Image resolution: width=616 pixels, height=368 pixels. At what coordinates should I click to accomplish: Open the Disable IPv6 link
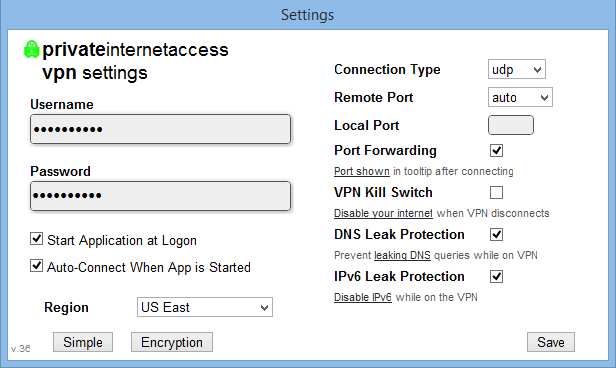[363, 297]
